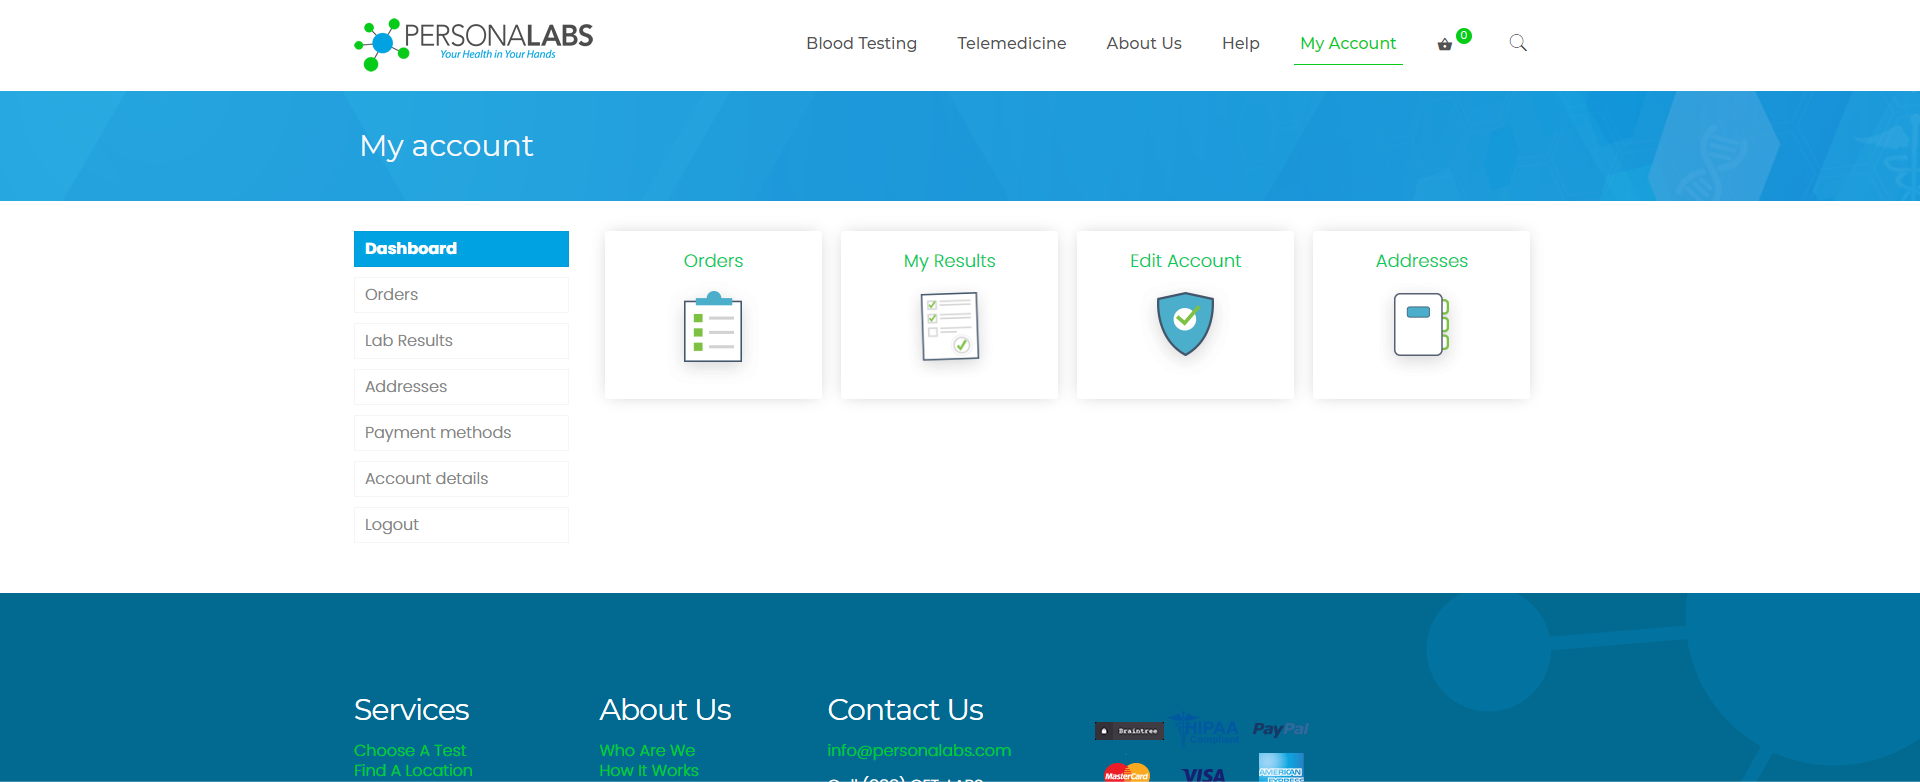Click the Find A Location footer link
The image size is (1920, 782).
coord(413,770)
